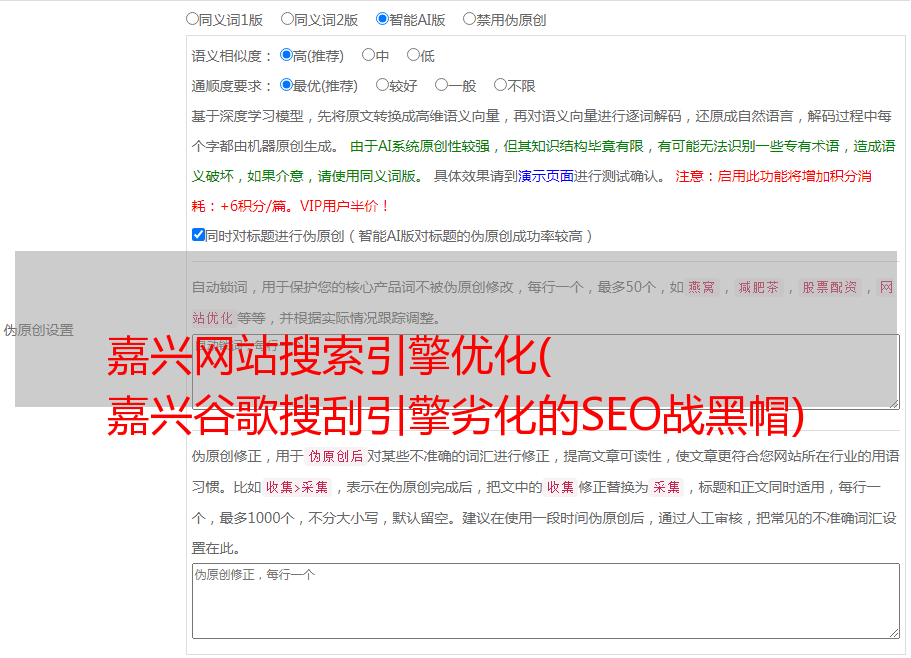Click into the 自动锁词 textarea

click(546, 372)
